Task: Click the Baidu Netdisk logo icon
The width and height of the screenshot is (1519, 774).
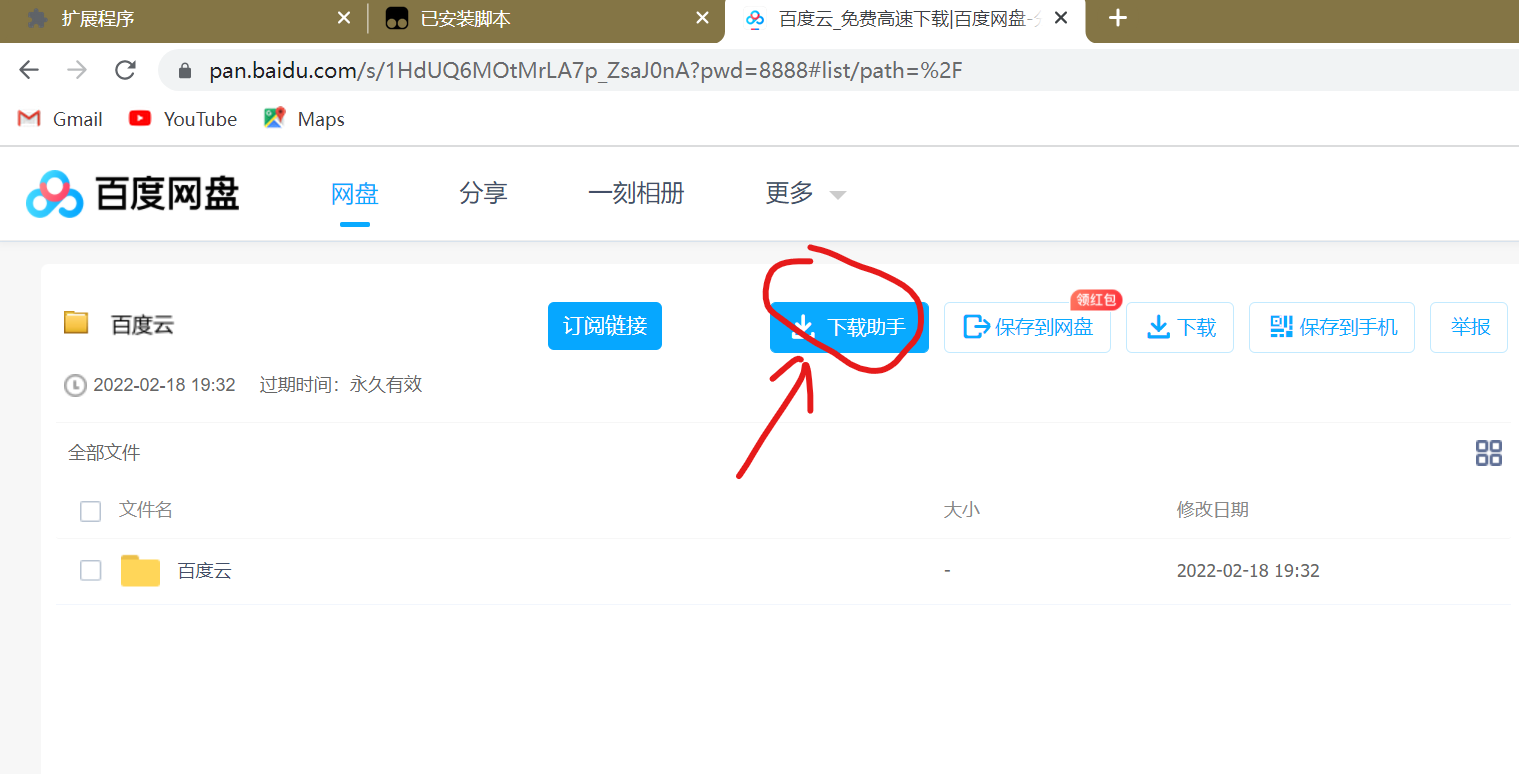Action: (x=54, y=194)
